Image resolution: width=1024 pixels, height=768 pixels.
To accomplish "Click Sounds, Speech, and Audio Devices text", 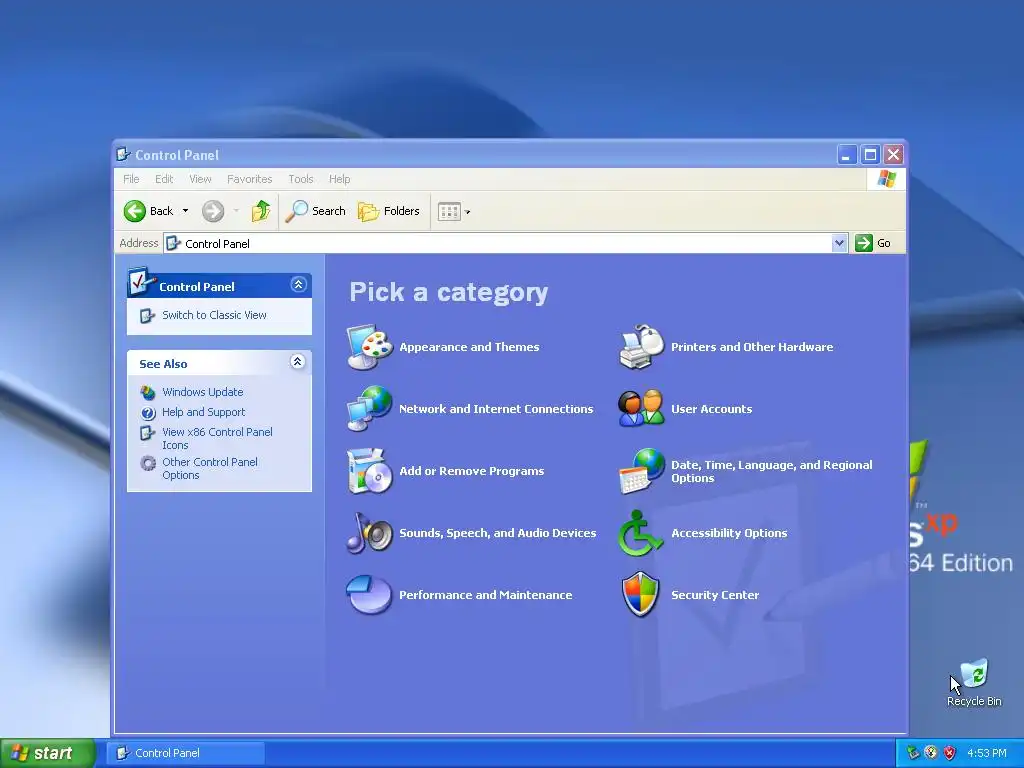I will pyautogui.click(x=498, y=534).
